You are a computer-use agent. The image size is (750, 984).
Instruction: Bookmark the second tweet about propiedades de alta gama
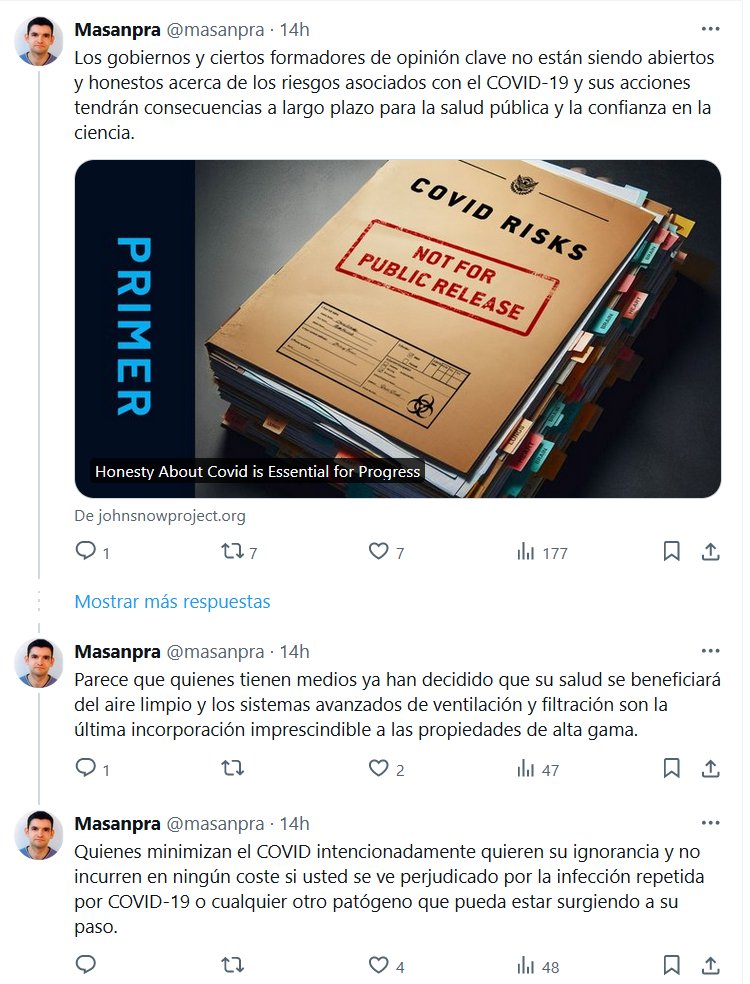coord(672,768)
